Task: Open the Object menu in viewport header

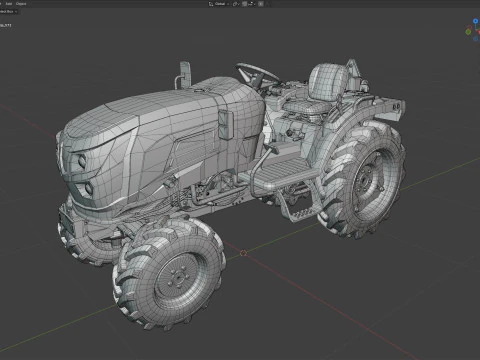Action: (x=21, y=4)
